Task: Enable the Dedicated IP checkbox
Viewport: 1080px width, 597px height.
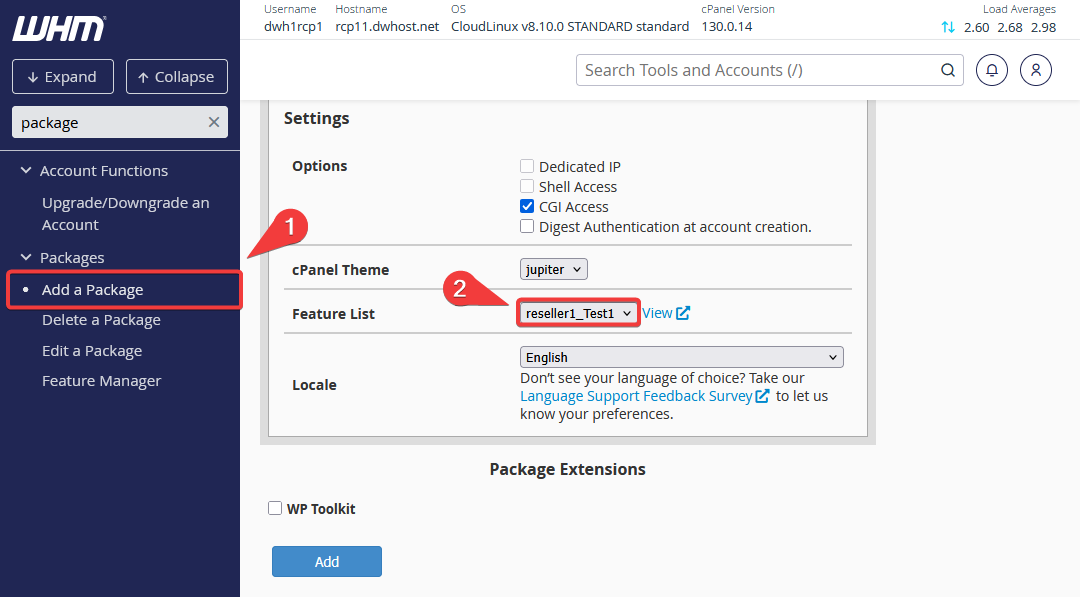Action: [527, 167]
